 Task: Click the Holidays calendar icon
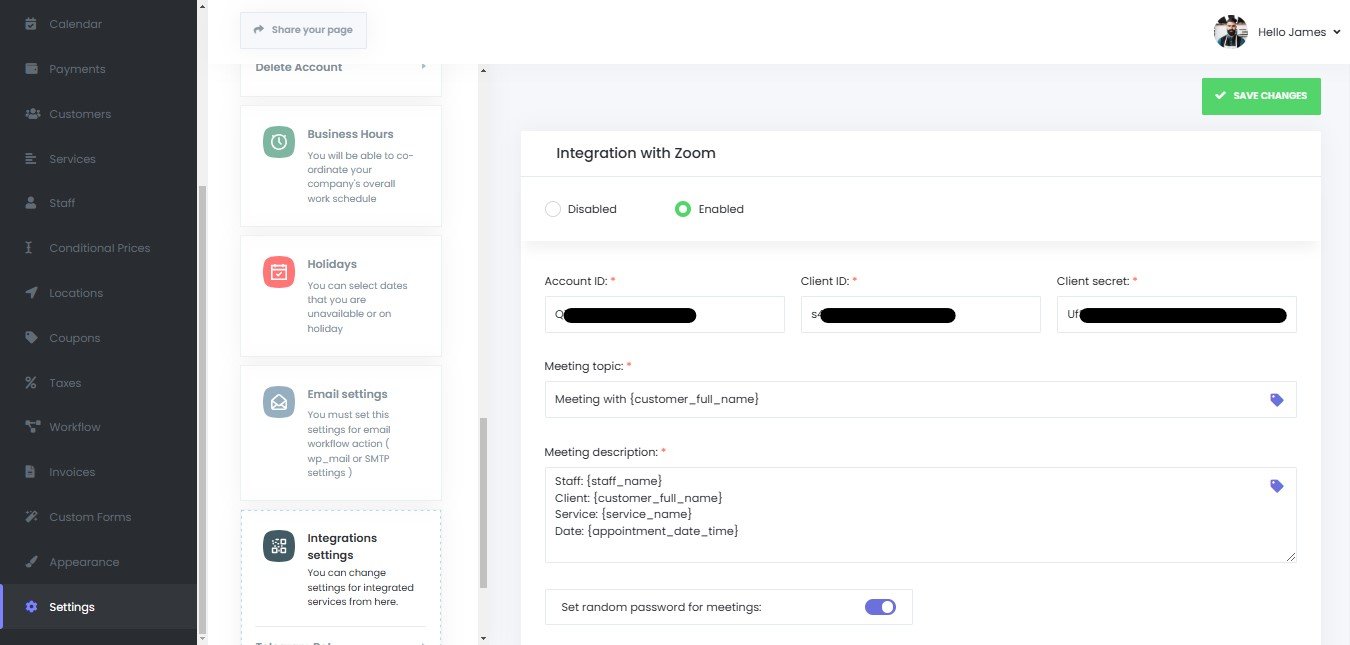tap(278, 272)
